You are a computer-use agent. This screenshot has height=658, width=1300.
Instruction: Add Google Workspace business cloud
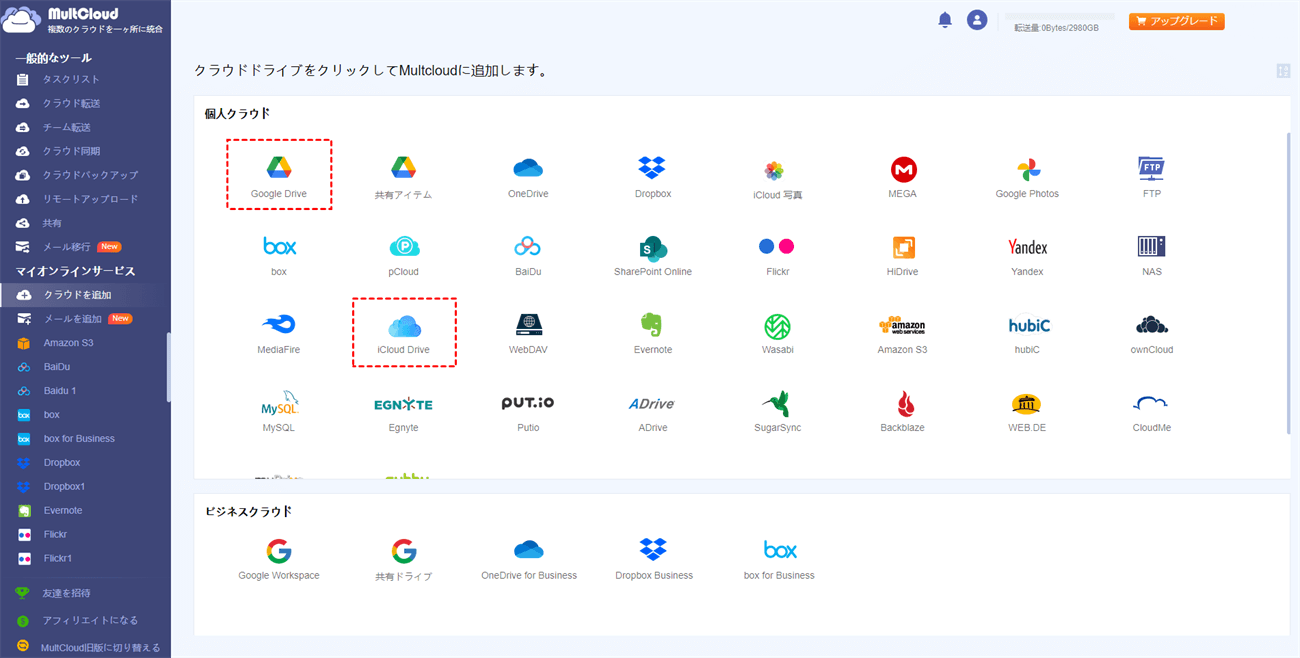[x=279, y=558]
